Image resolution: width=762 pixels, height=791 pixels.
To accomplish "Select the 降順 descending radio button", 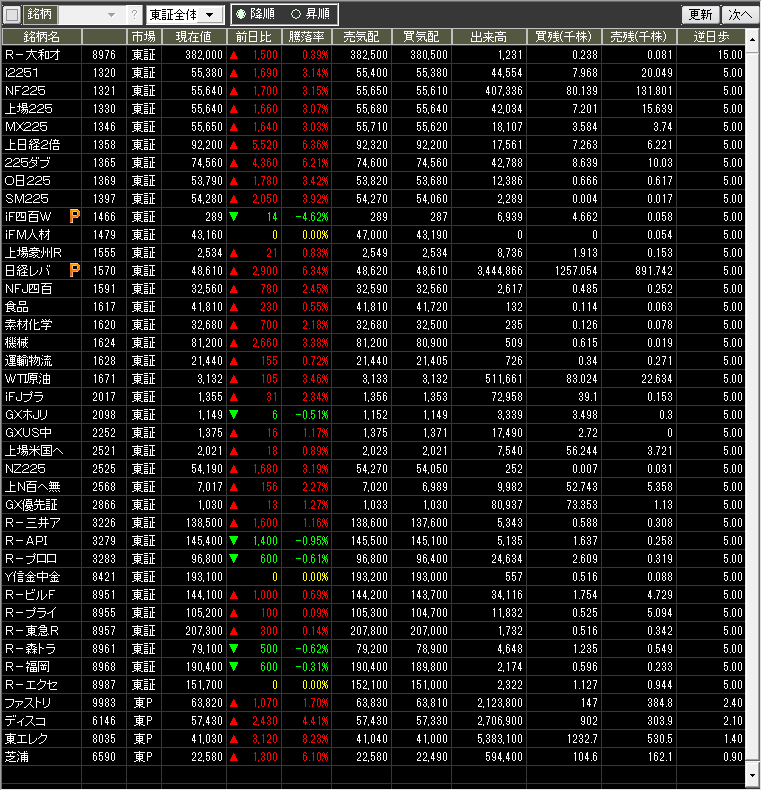I will click(240, 15).
